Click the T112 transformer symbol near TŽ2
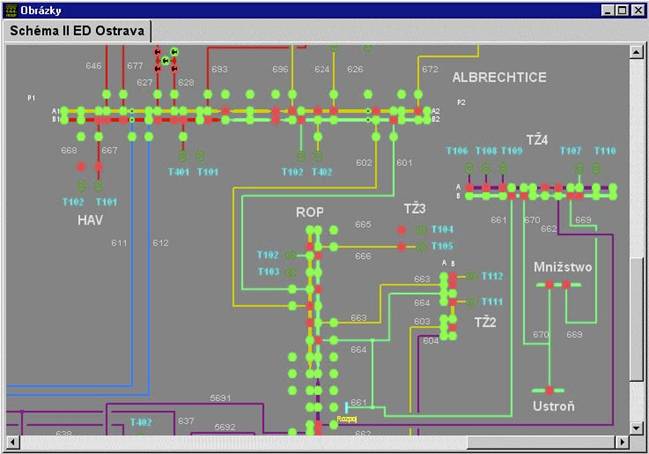The image size is (649, 454). 469,276
